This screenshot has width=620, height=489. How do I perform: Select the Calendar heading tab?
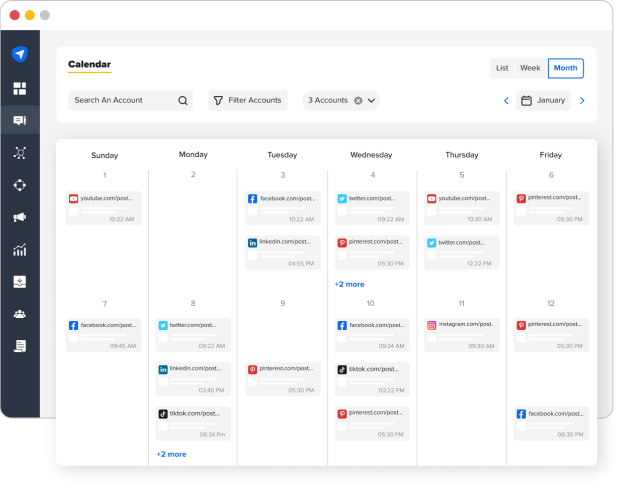coord(89,64)
